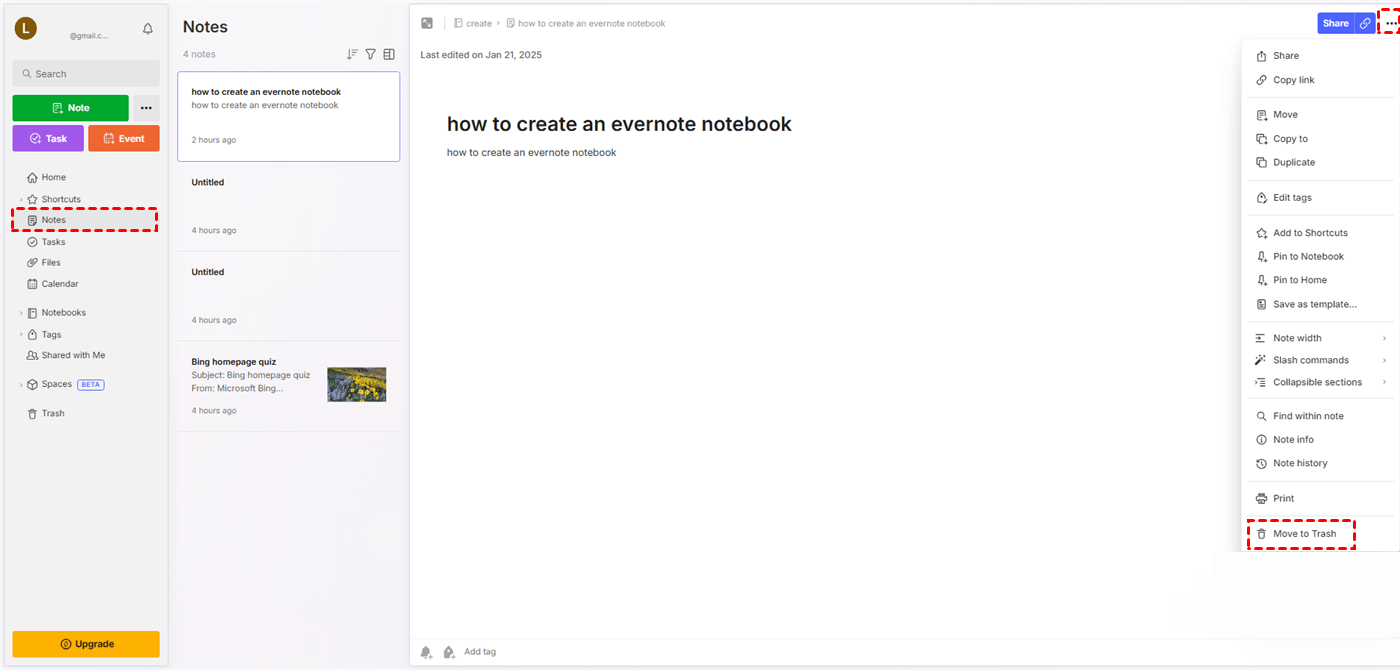Go to Home in sidebar
This screenshot has height=670, width=1400.
[54, 177]
